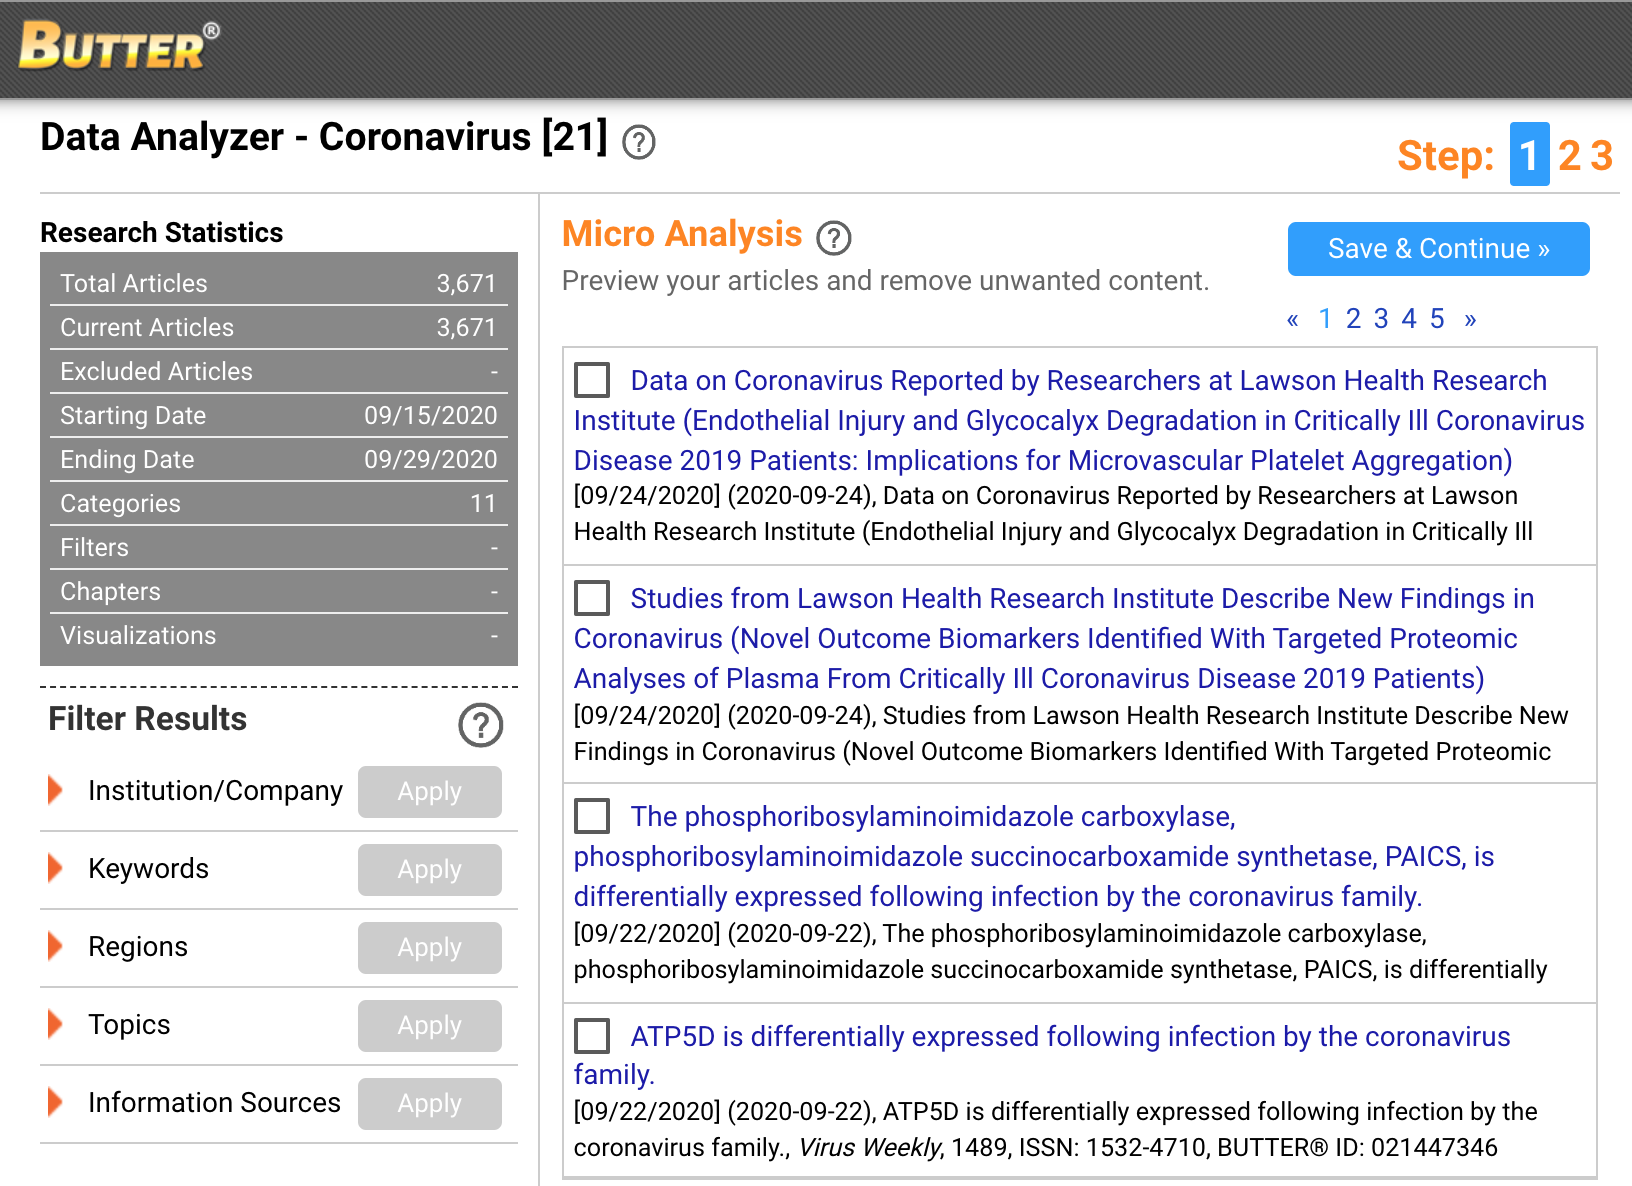Check the Lawson 'Data on Coronavirus' article box

tap(592, 380)
